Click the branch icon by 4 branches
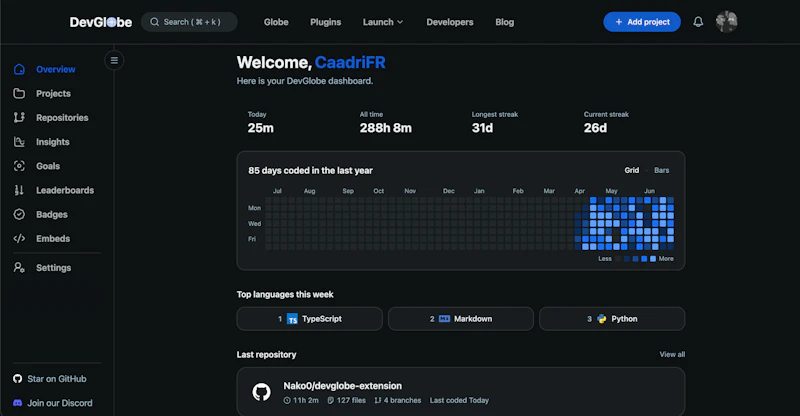 click(378, 400)
